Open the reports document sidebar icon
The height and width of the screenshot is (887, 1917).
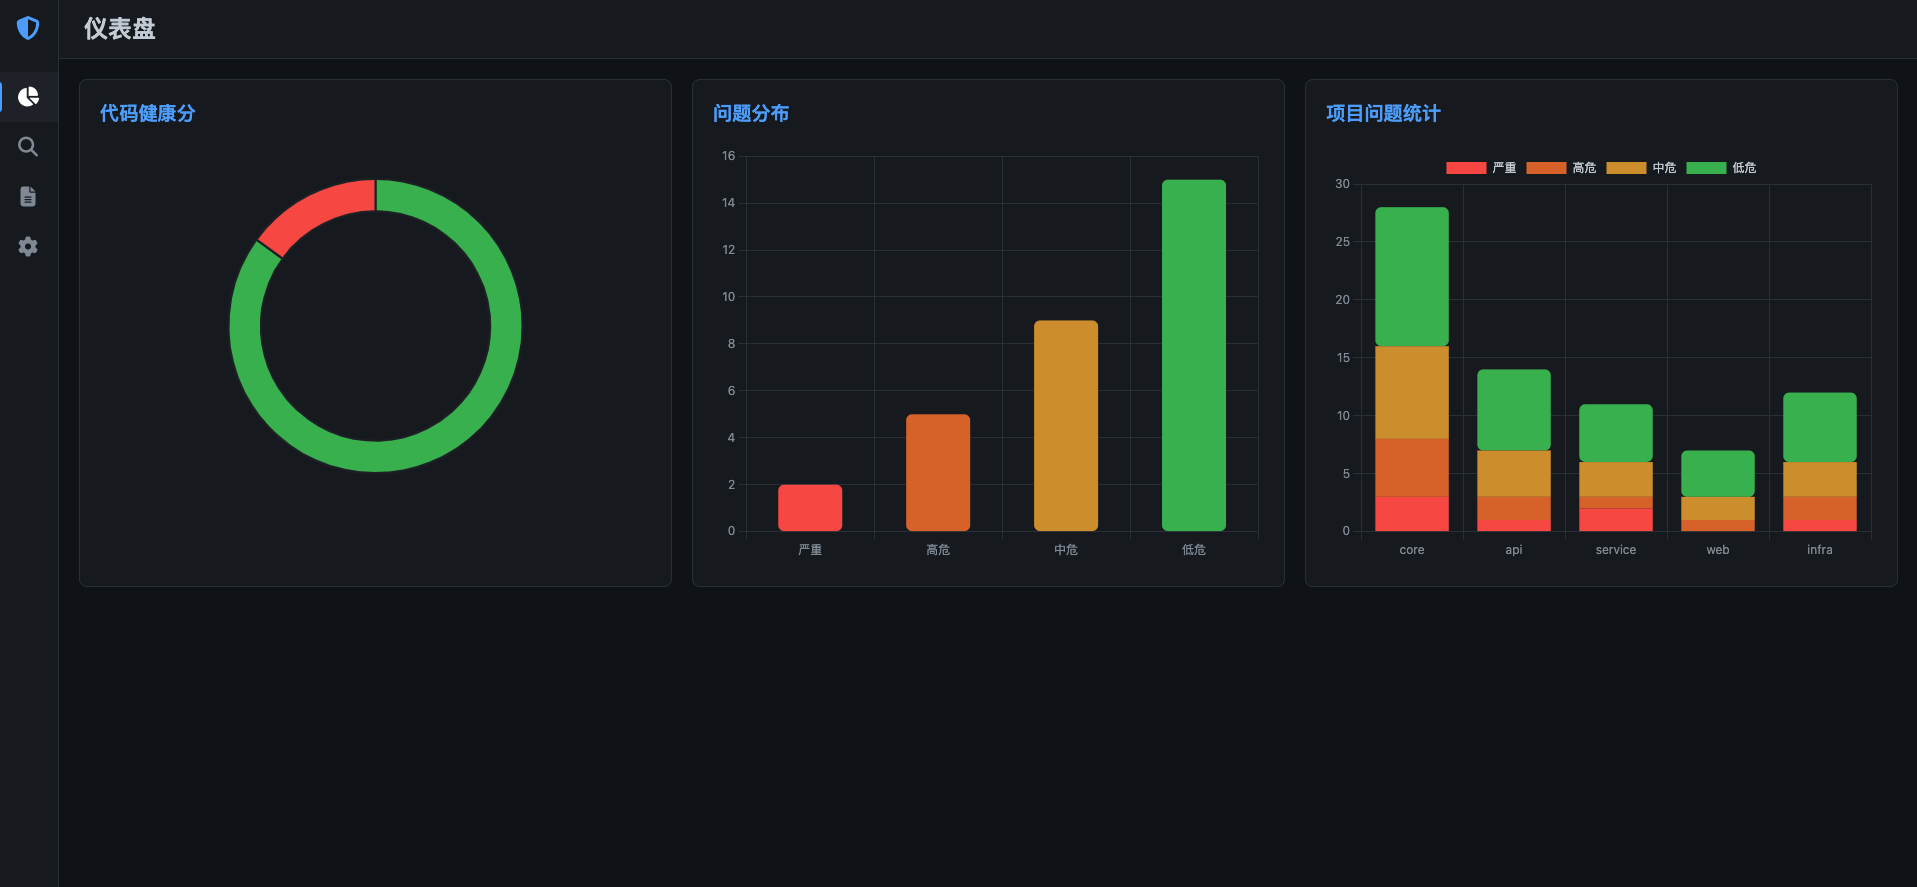click(x=28, y=197)
